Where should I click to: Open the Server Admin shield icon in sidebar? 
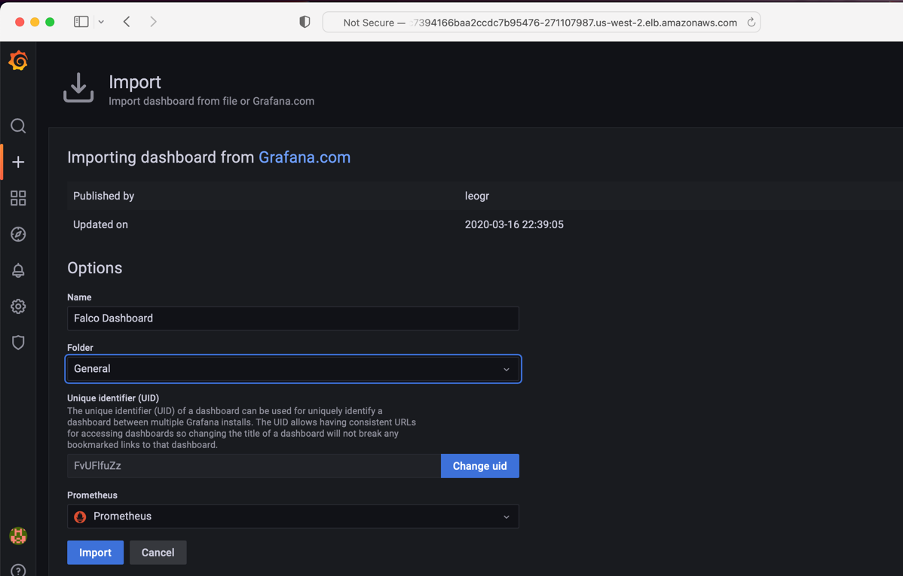18,342
